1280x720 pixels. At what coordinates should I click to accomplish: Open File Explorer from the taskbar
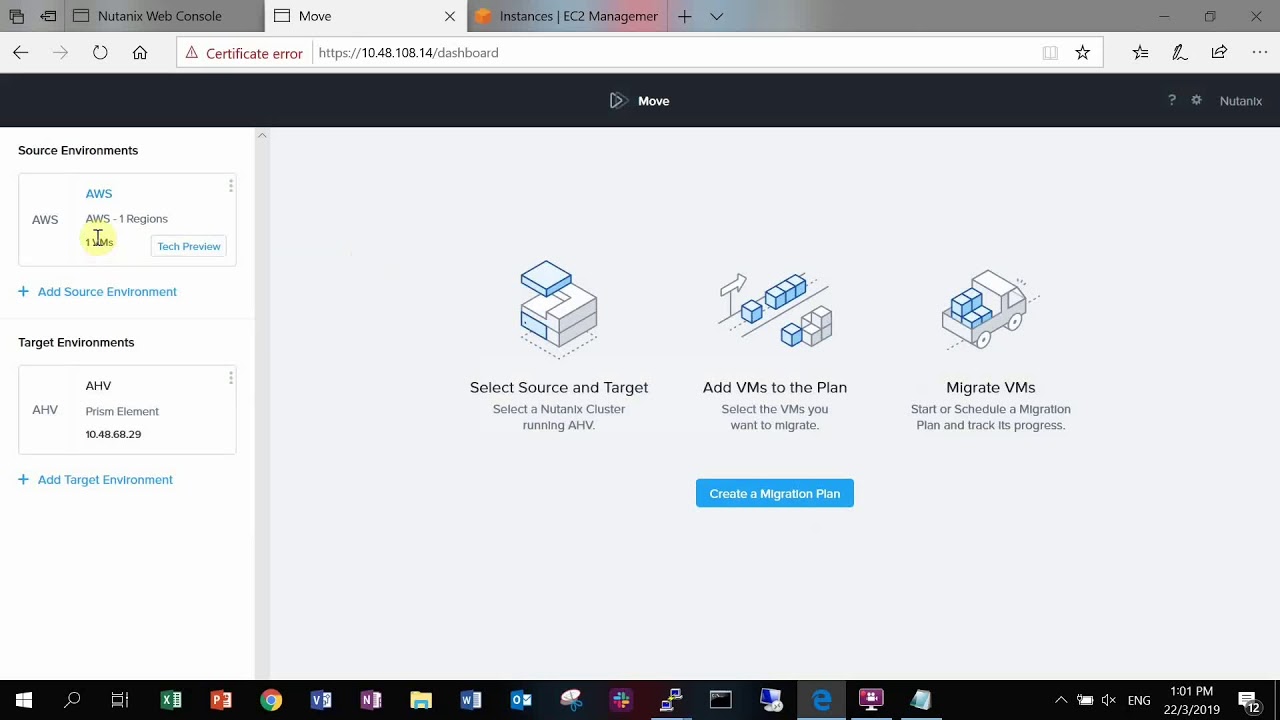tap(421, 700)
